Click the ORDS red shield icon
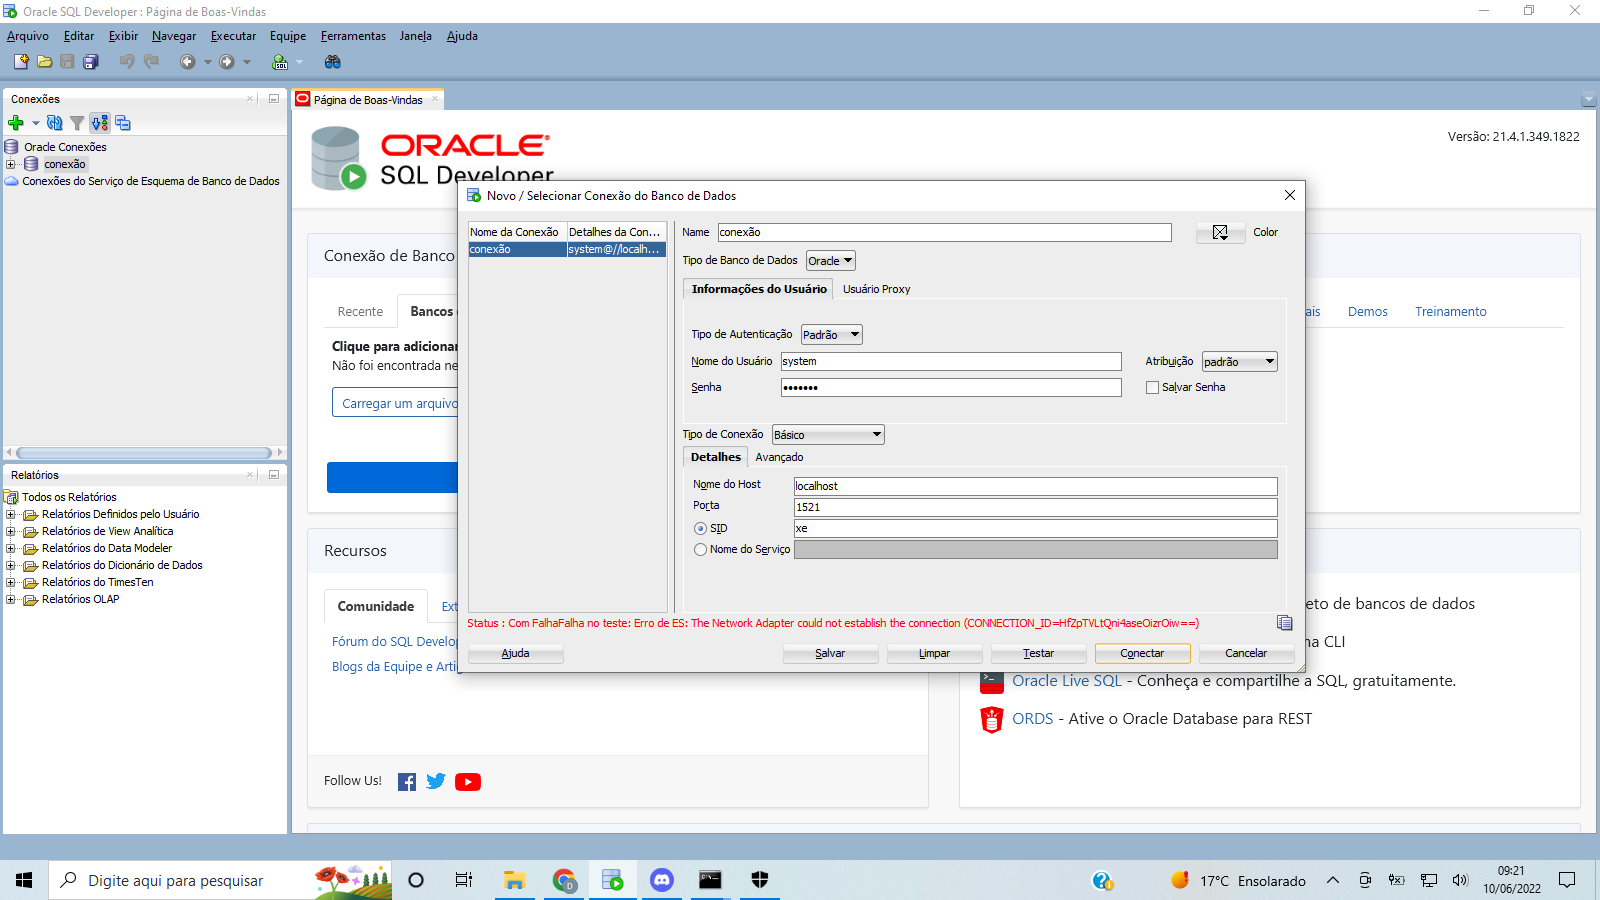The height and width of the screenshot is (900, 1600). [x=991, y=719]
